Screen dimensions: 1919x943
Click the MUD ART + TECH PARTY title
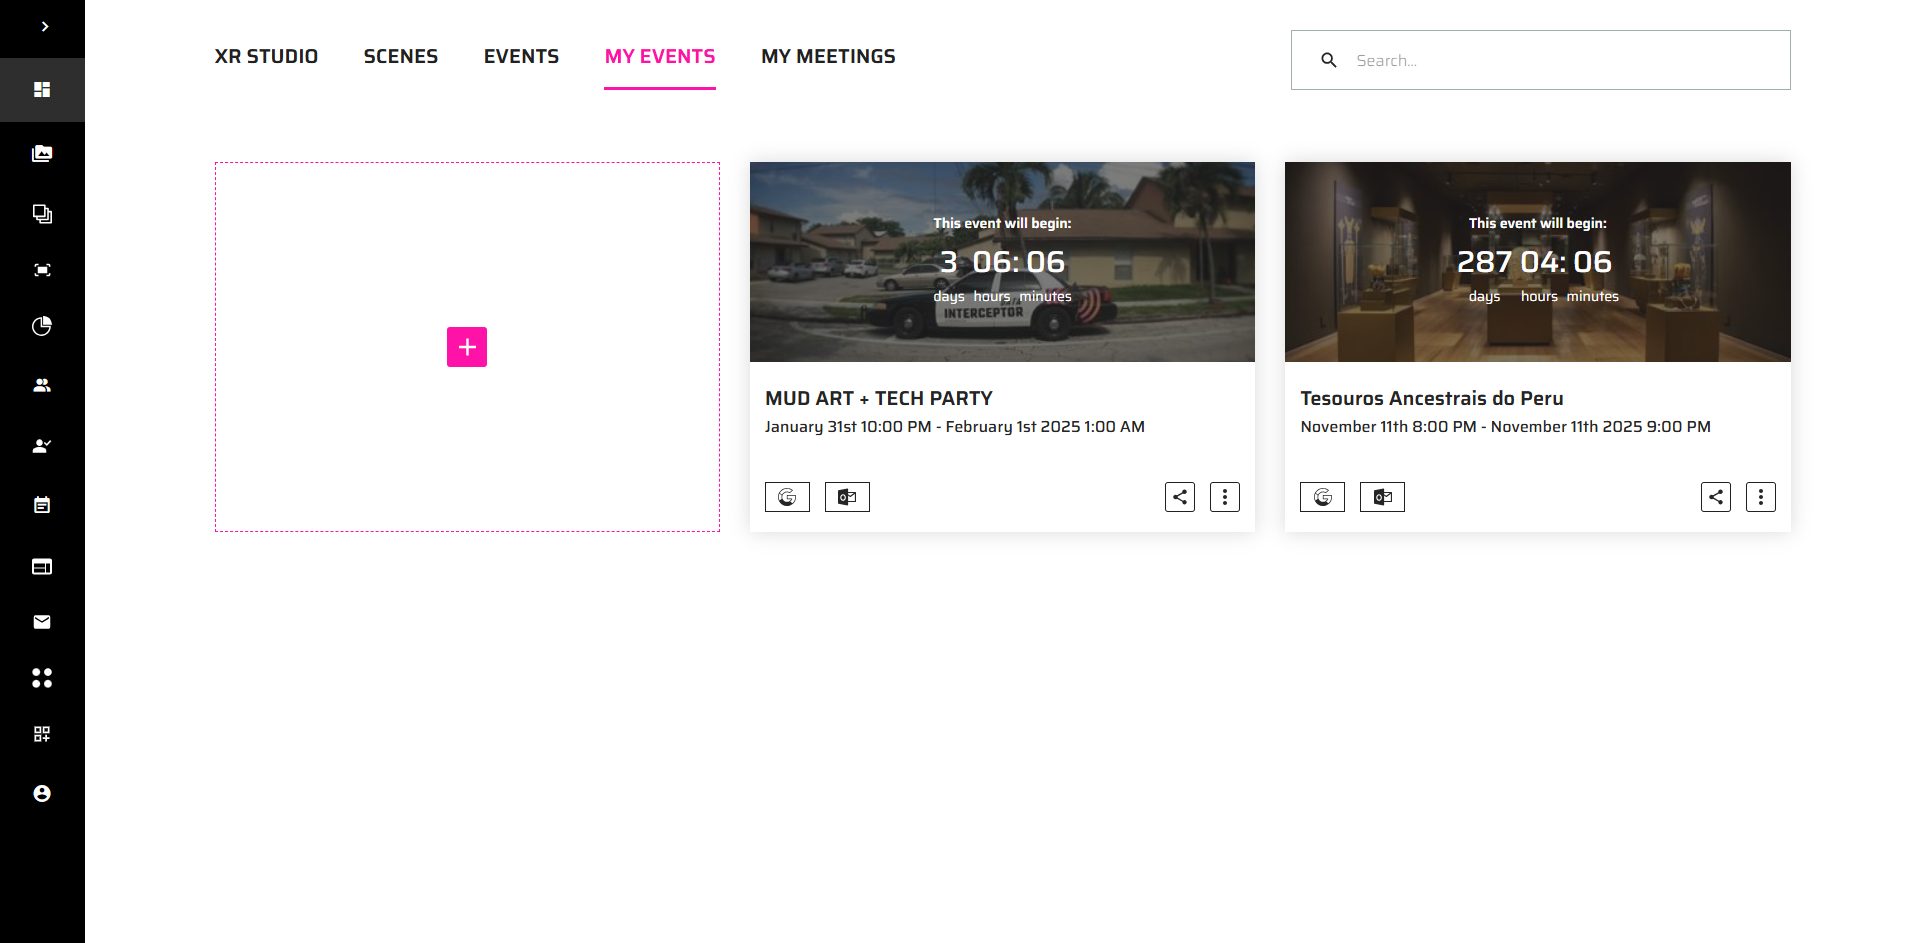(x=879, y=398)
